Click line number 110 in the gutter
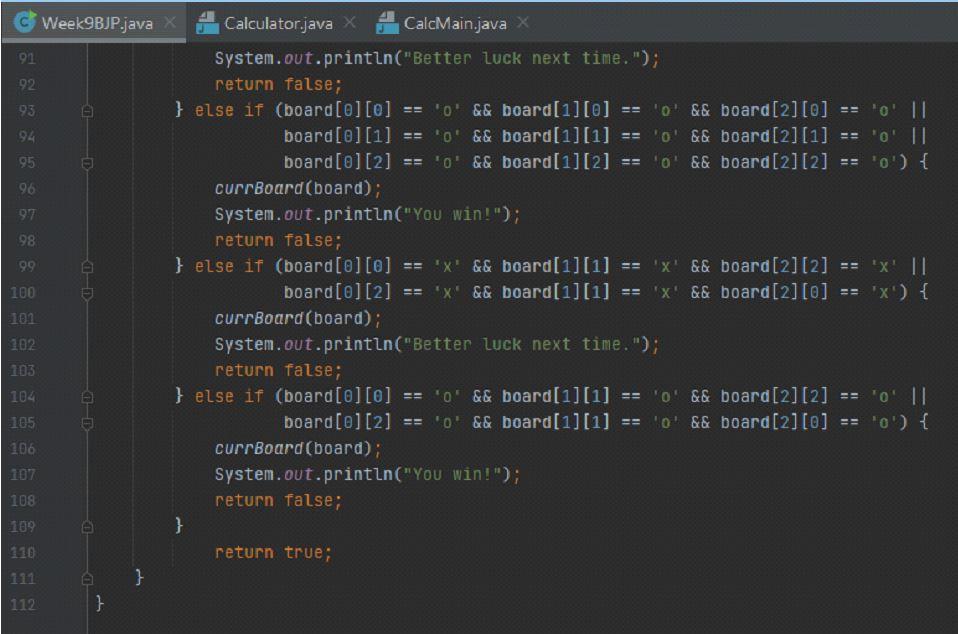 [x=23, y=553]
